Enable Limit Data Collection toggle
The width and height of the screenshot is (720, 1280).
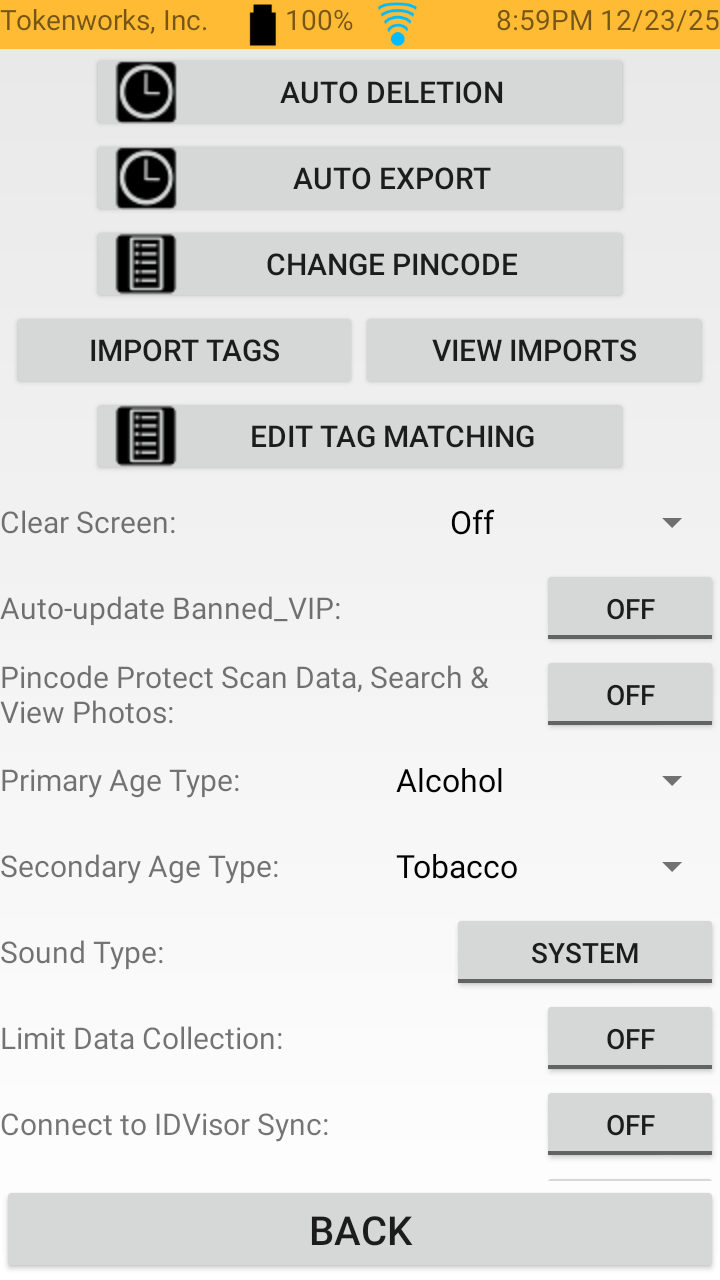[629, 1039]
